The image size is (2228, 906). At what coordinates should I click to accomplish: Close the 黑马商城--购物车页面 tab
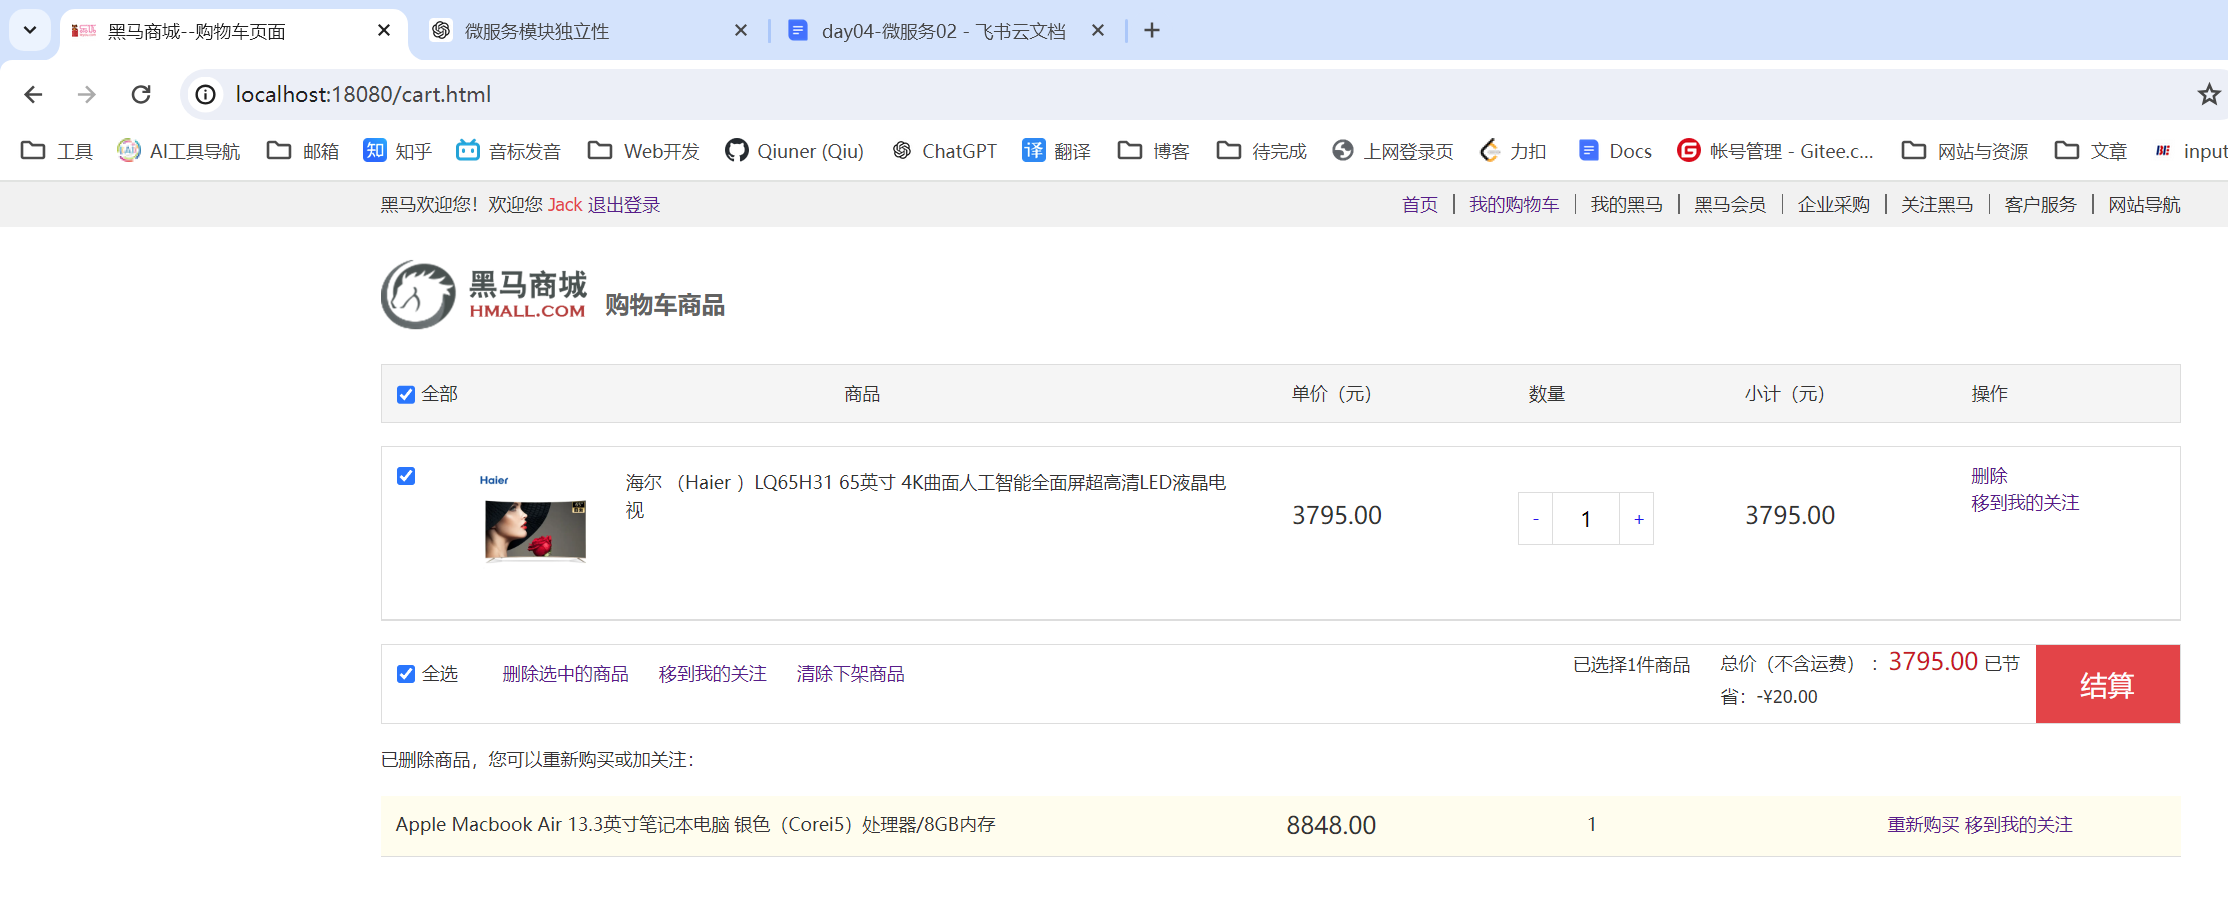click(384, 31)
